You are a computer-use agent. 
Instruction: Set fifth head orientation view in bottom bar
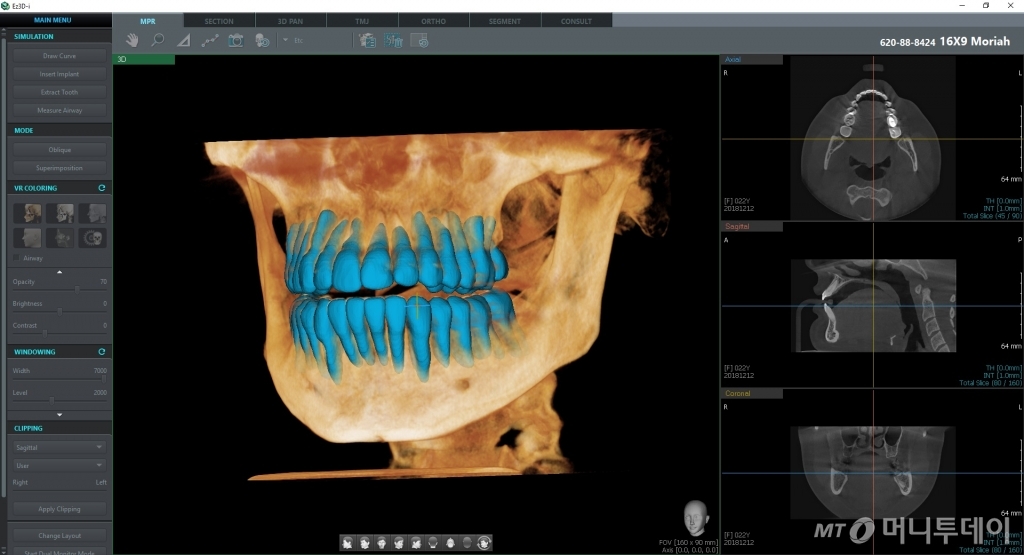click(x=415, y=543)
